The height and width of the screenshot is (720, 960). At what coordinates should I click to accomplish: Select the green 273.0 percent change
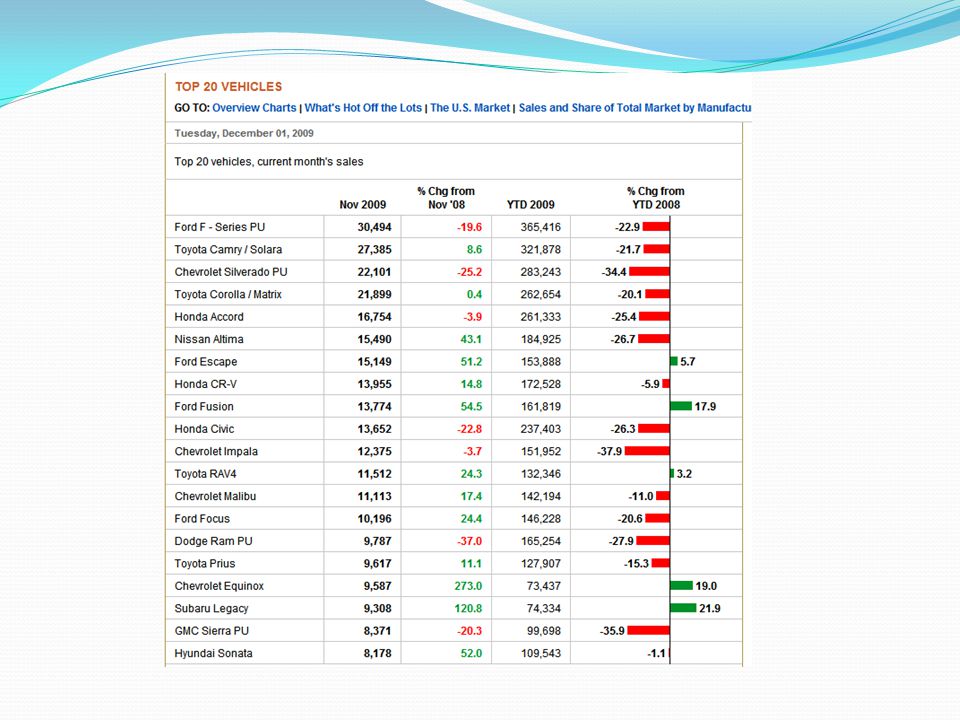click(x=468, y=587)
